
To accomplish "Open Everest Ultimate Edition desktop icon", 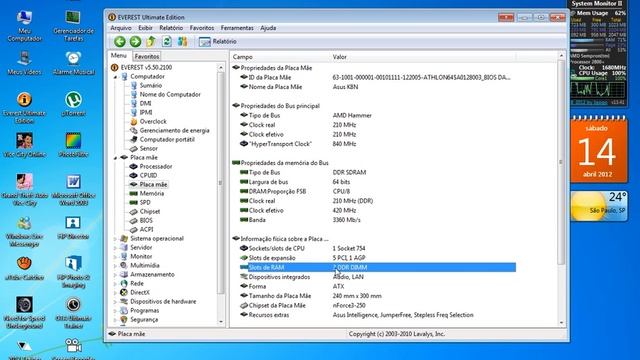I will (x=24, y=108).
